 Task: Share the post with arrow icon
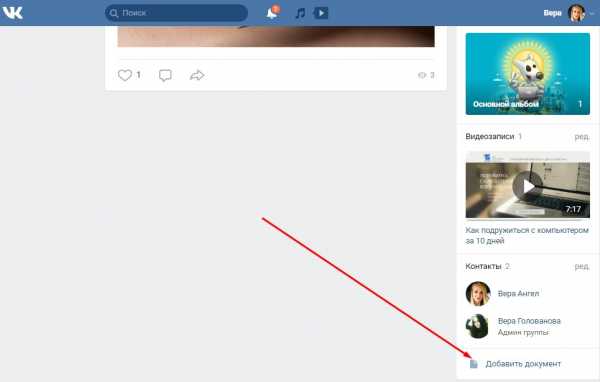[197, 75]
